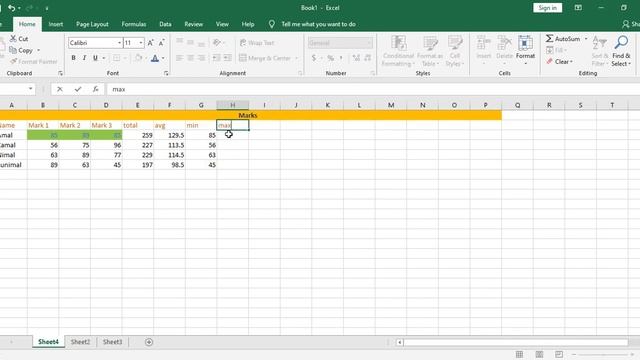The width and height of the screenshot is (640, 360).
Task: Click the cell with value 98.5
Action: coord(169,165)
